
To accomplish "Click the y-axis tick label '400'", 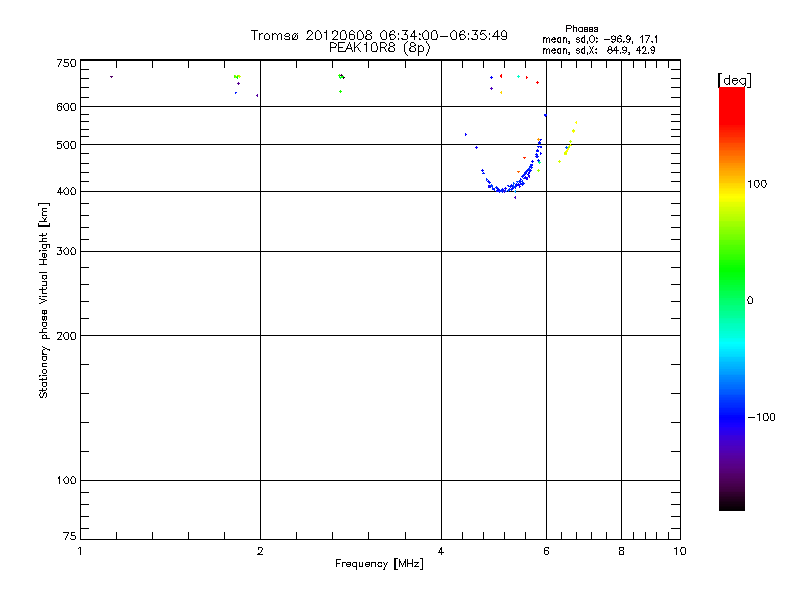I will click(x=66, y=192).
